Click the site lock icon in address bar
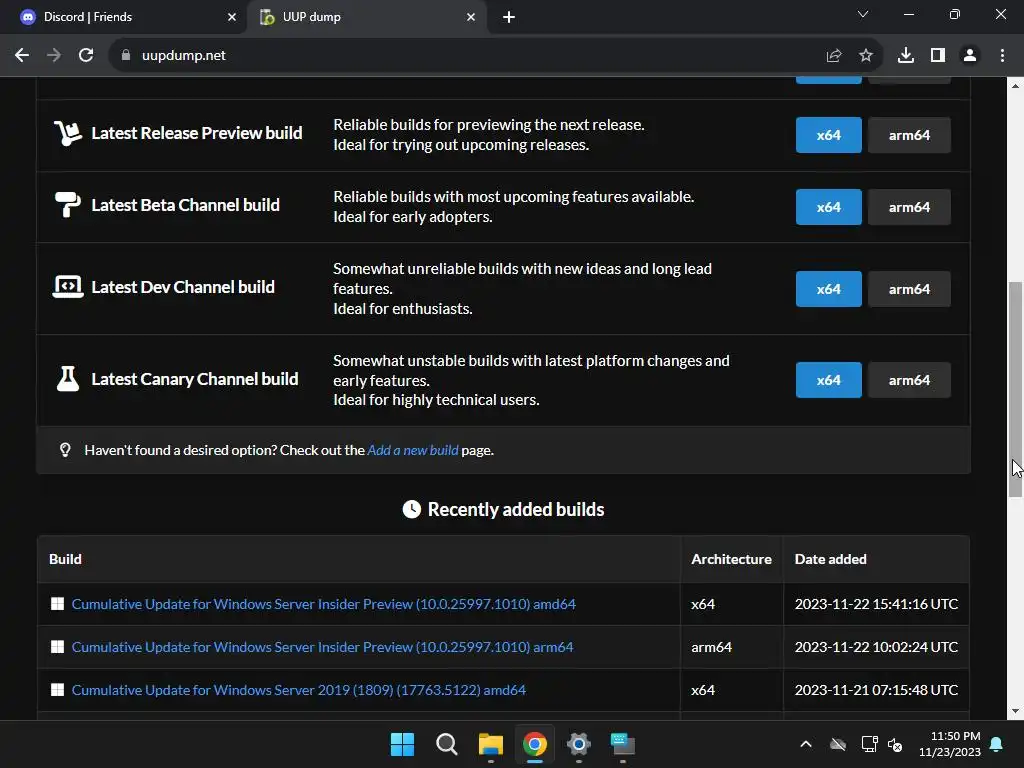 point(126,56)
